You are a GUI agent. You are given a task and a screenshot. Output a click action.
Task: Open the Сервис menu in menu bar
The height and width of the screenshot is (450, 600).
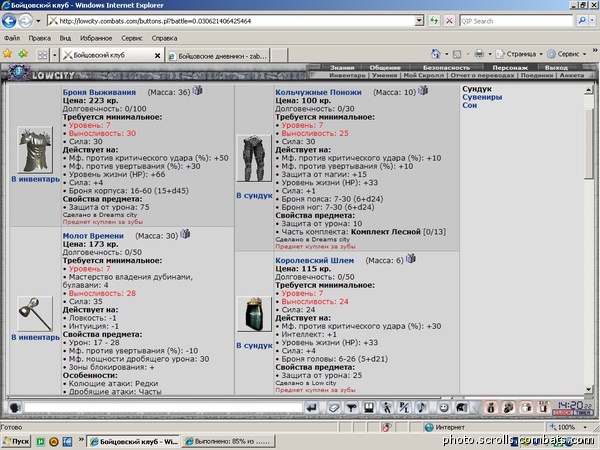132,38
